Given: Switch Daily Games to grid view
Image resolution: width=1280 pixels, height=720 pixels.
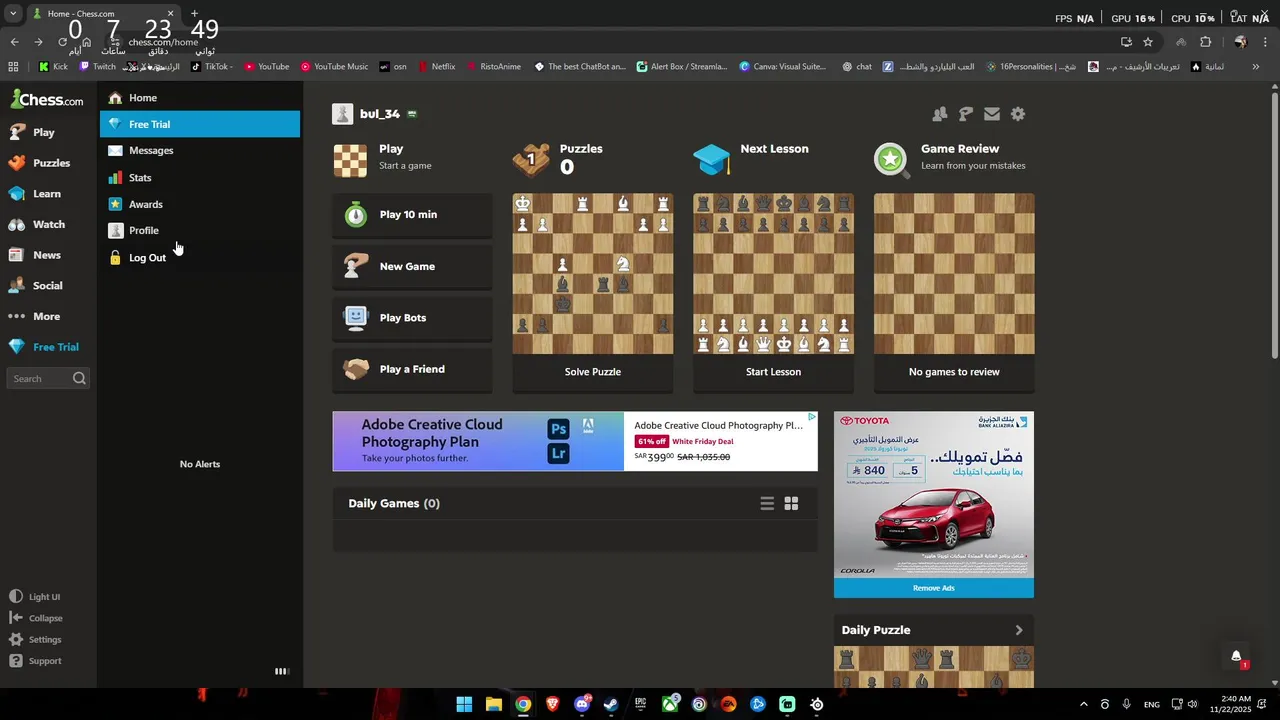Looking at the screenshot, I should pyautogui.click(x=791, y=504).
